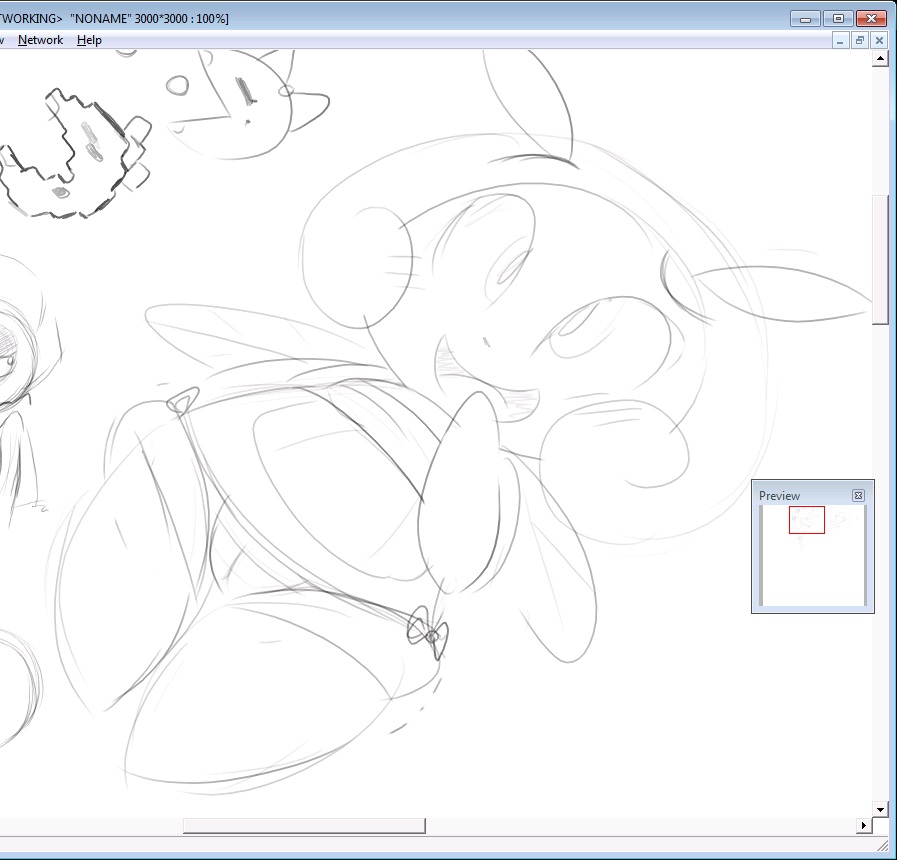Click the horizontal scrollbar thumb
This screenshot has height=860, width=897.
point(304,826)
